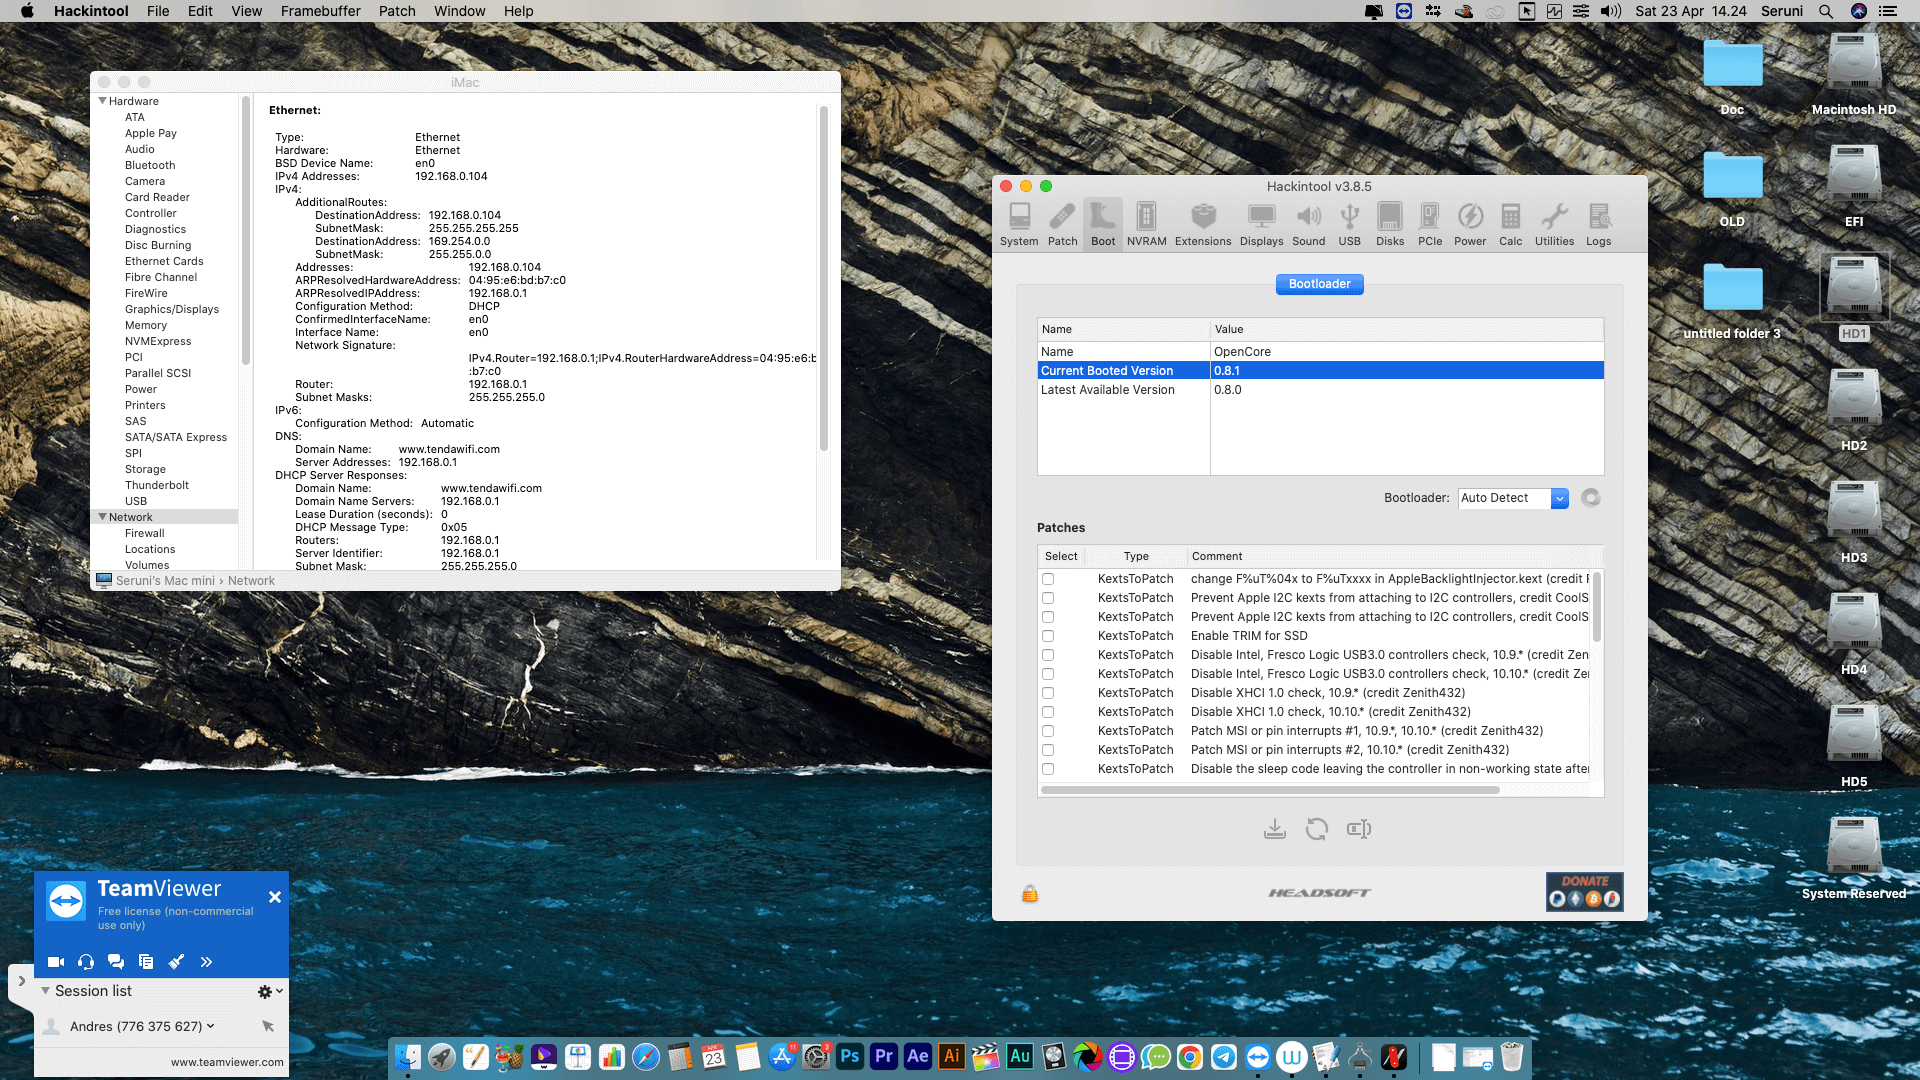Enable the 'Enable TRIM for SSD' patch
Viewport: 1920px width, 1080px height.
[1048, 636]
